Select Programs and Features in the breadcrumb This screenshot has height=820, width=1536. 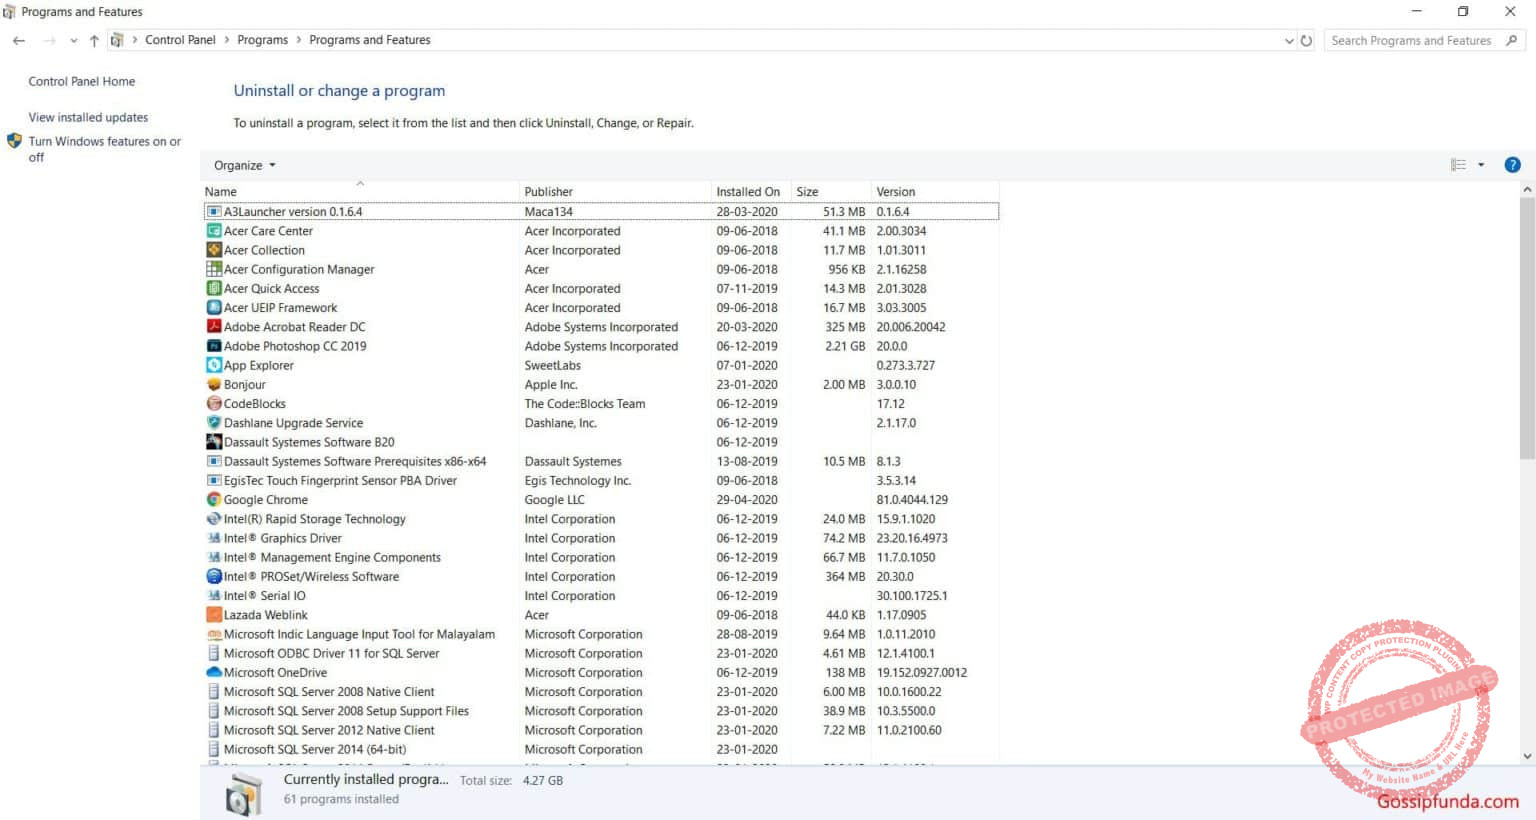coord(369,39)
